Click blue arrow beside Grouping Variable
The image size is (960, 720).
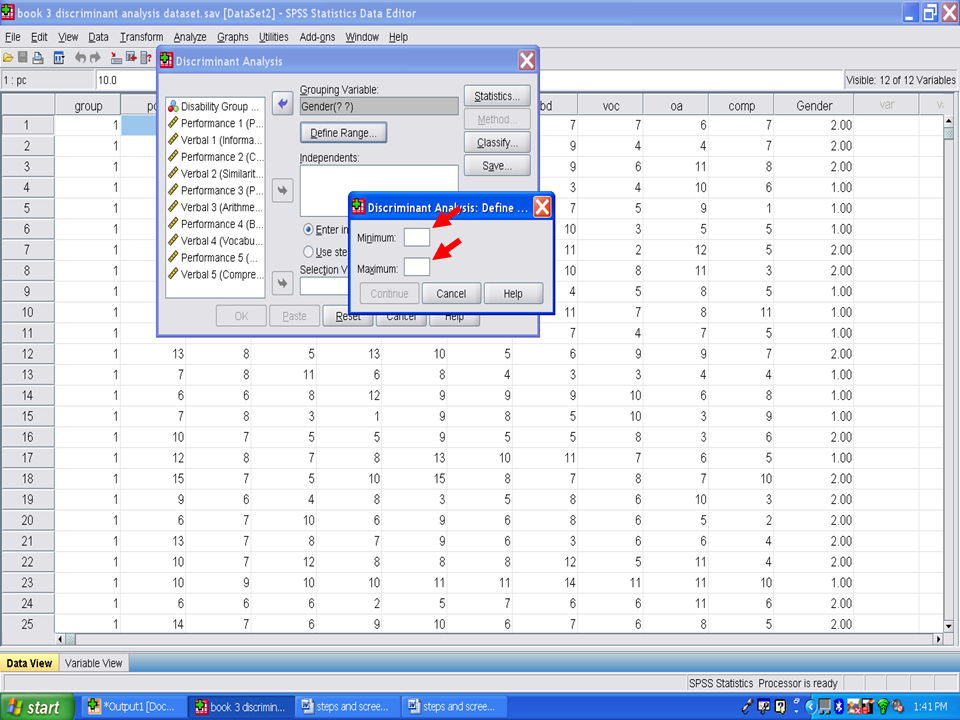coord(282,105)
